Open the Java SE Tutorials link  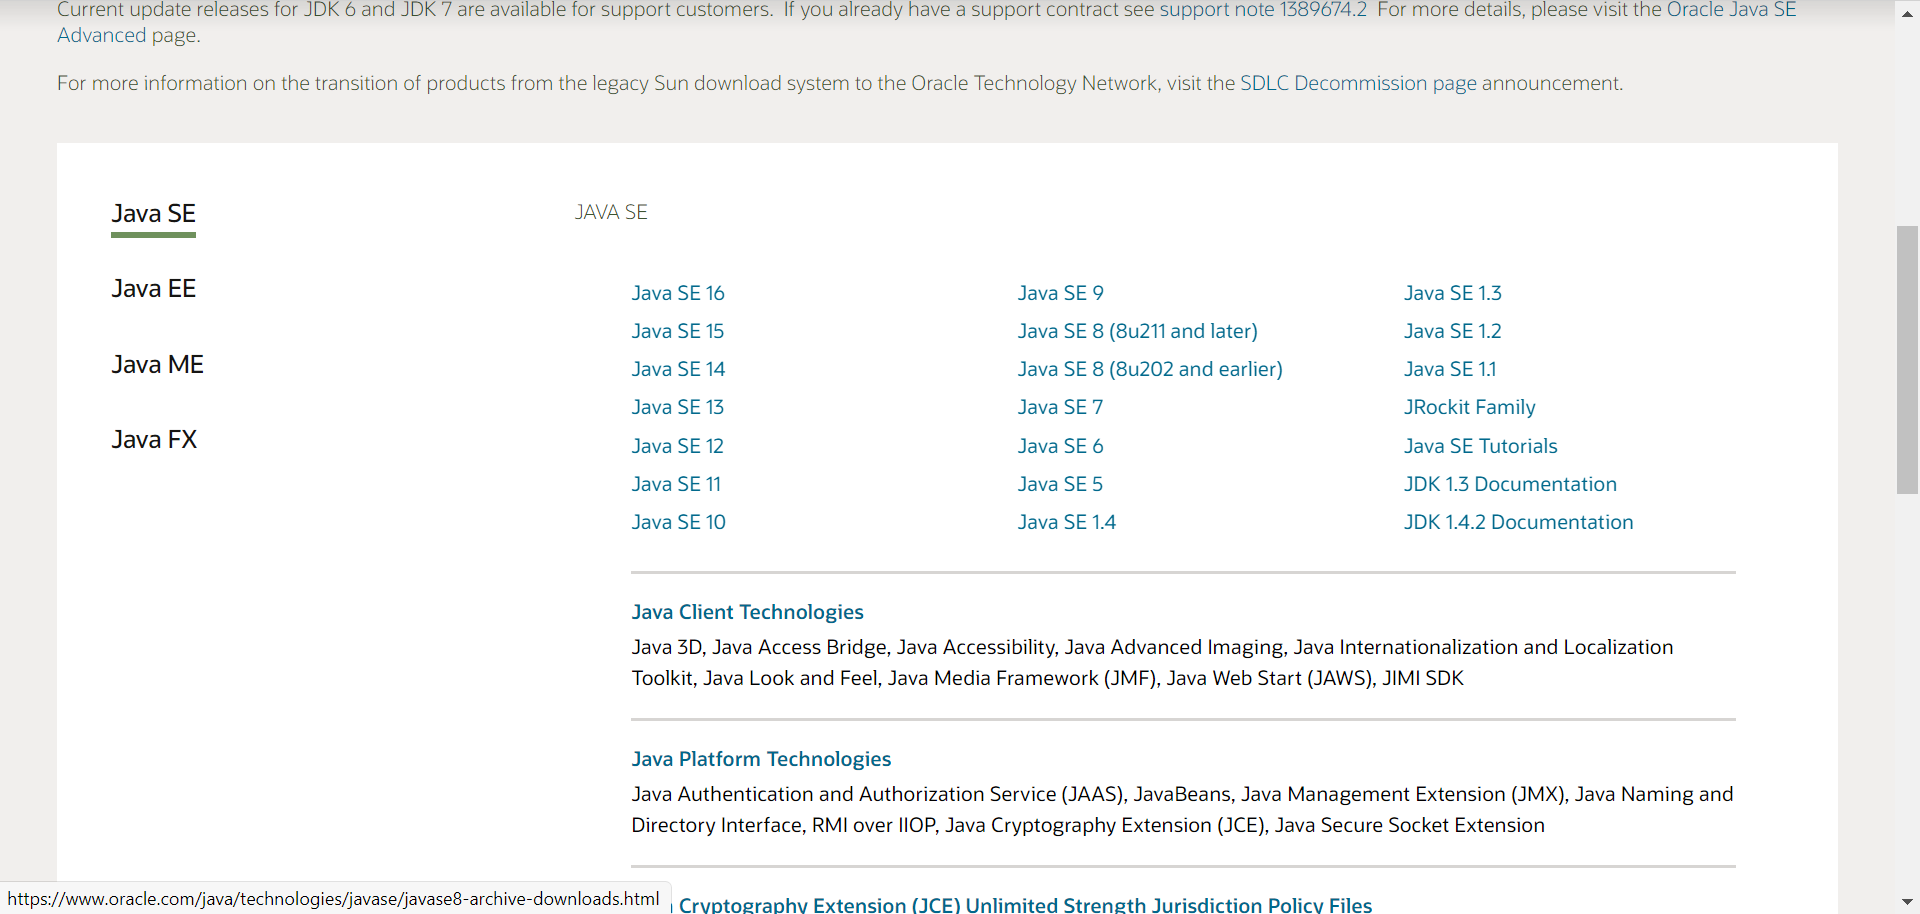click(1481, 446)
